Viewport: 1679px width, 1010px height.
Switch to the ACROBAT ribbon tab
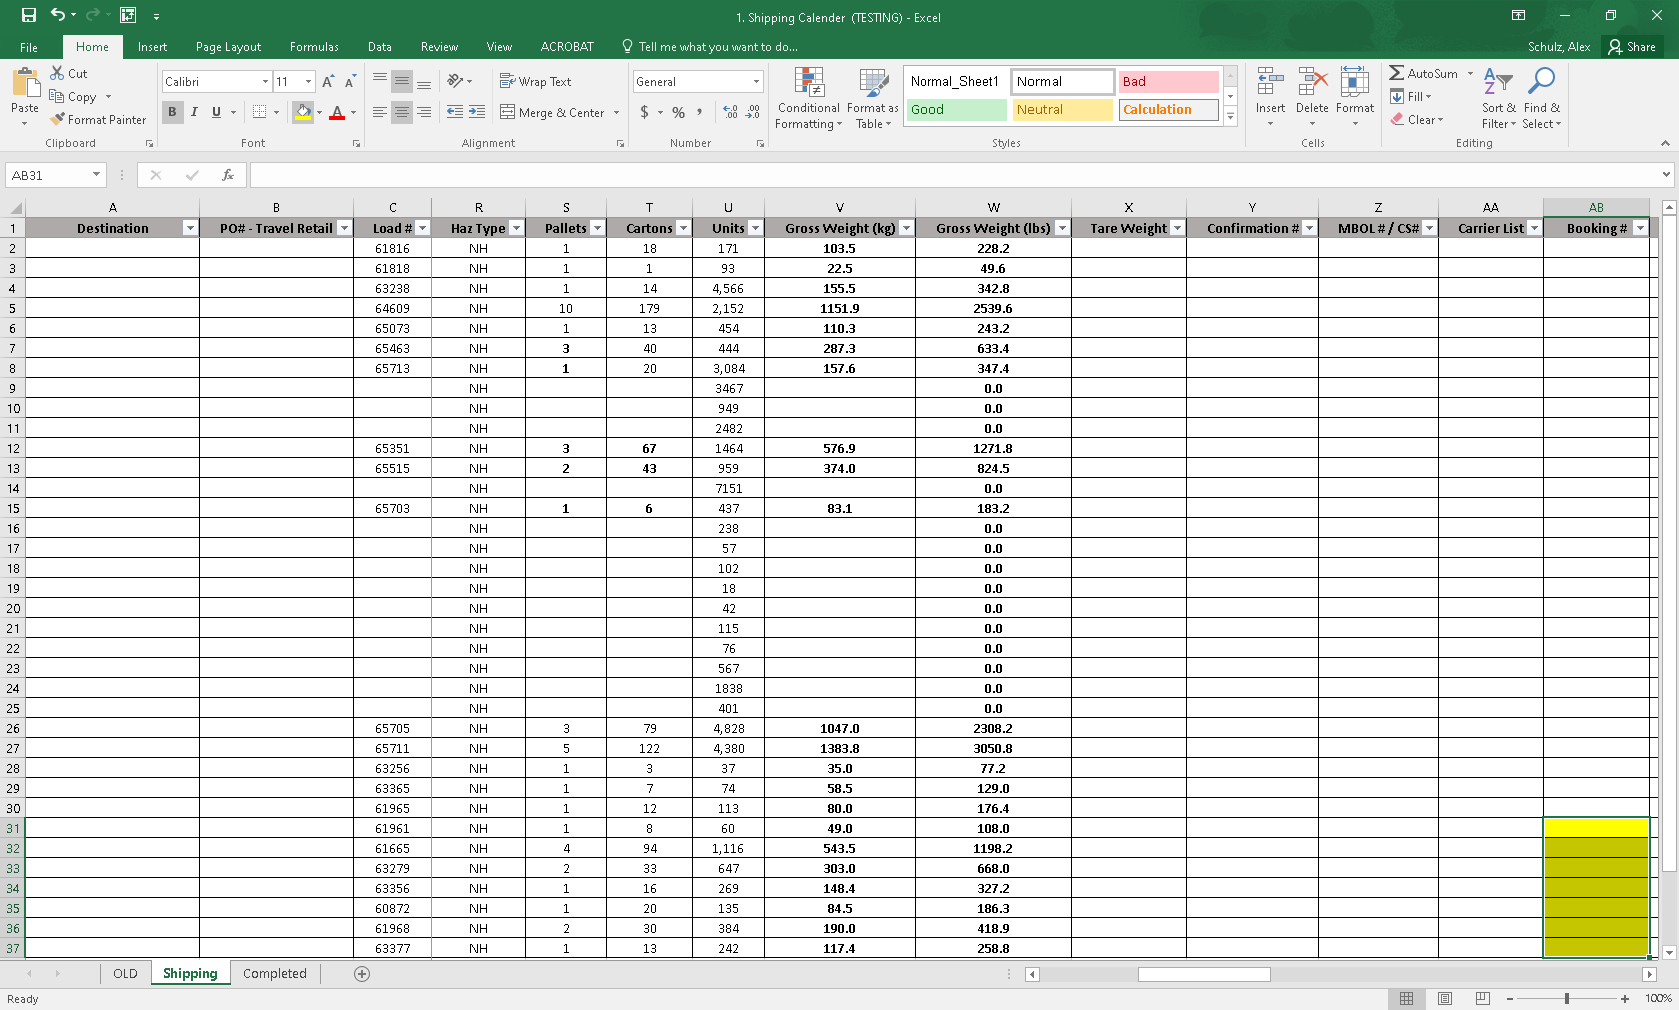pyautogui.click(x=566, y=46)
